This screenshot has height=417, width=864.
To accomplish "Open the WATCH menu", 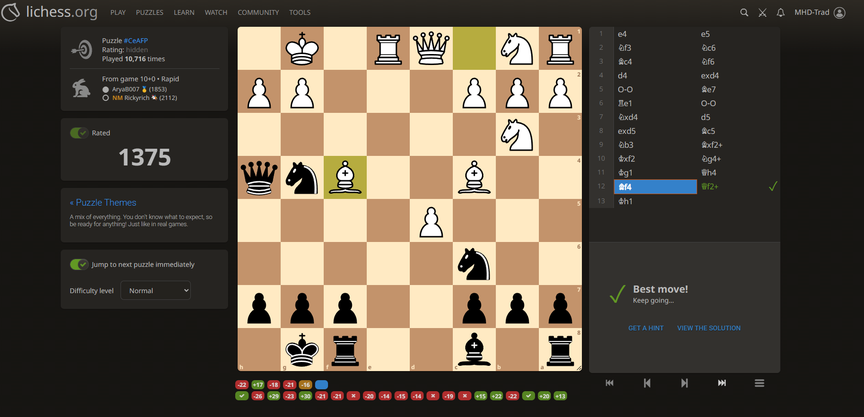I will (x=216, y=13).
